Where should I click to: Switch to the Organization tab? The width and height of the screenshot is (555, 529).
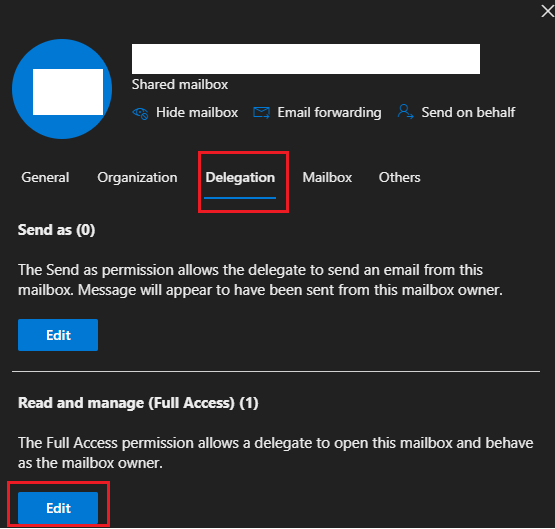pyautogui.click(x=137, y=178)
